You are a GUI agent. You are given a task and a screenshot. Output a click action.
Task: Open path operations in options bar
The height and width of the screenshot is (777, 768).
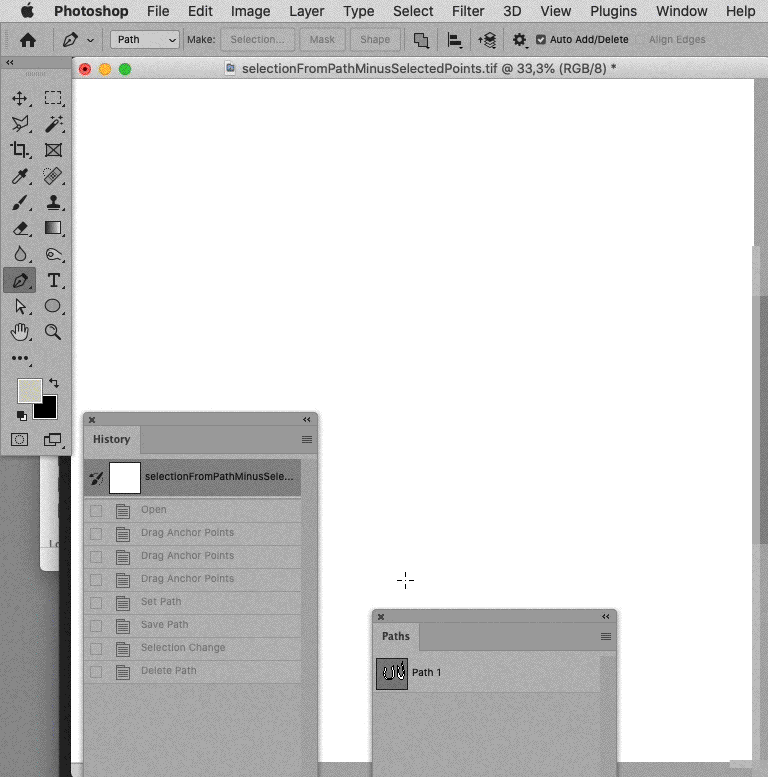click(421, 40)
